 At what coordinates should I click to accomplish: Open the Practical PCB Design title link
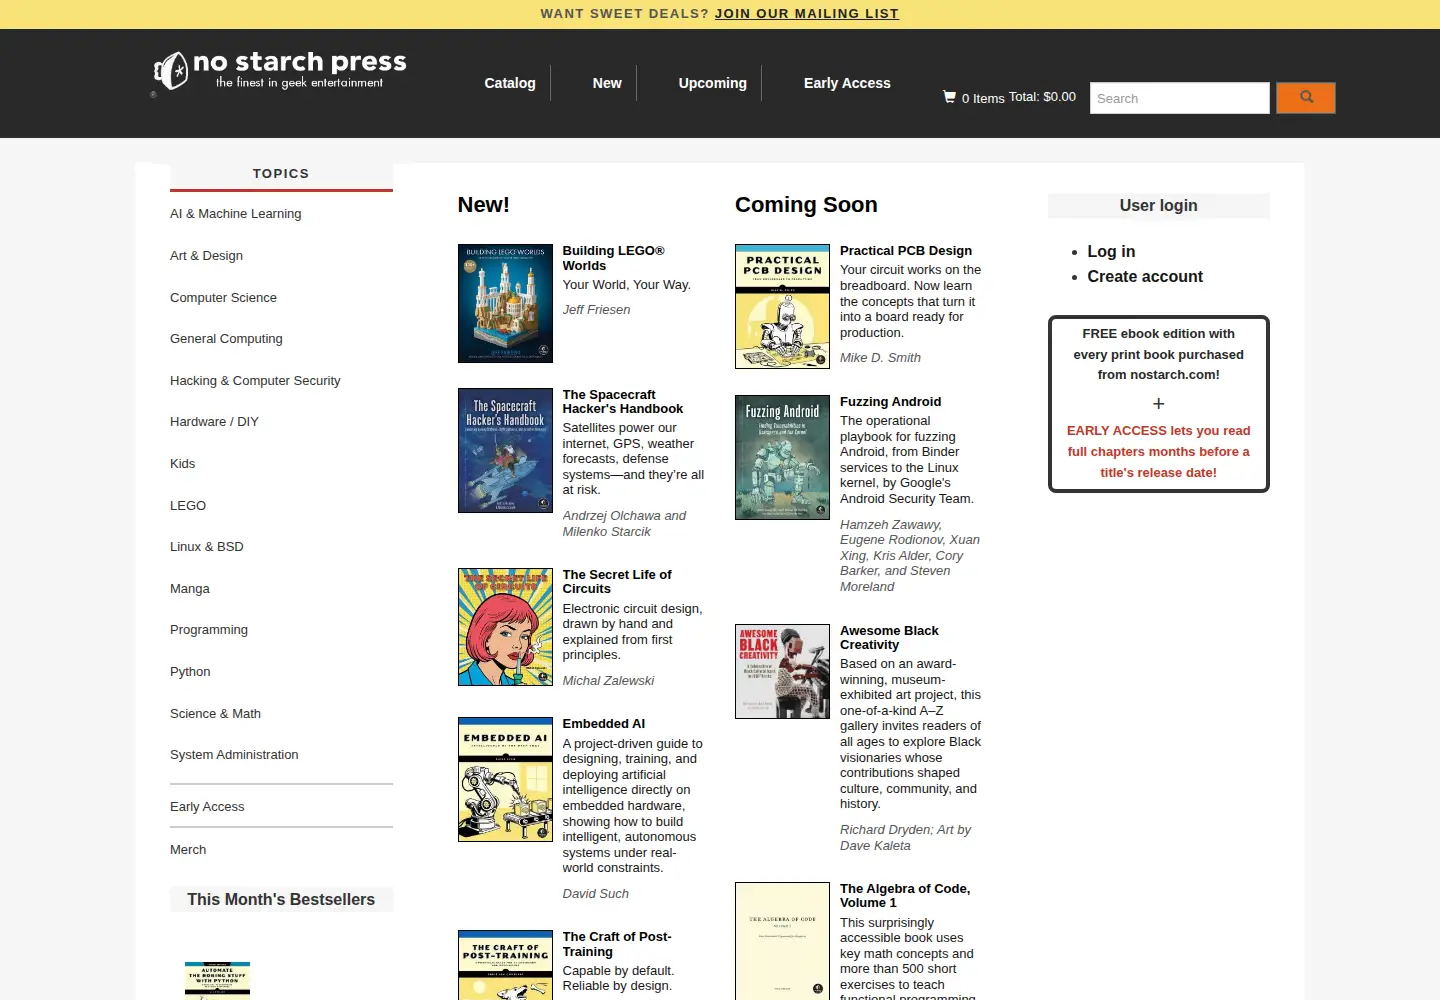[906, 251]
